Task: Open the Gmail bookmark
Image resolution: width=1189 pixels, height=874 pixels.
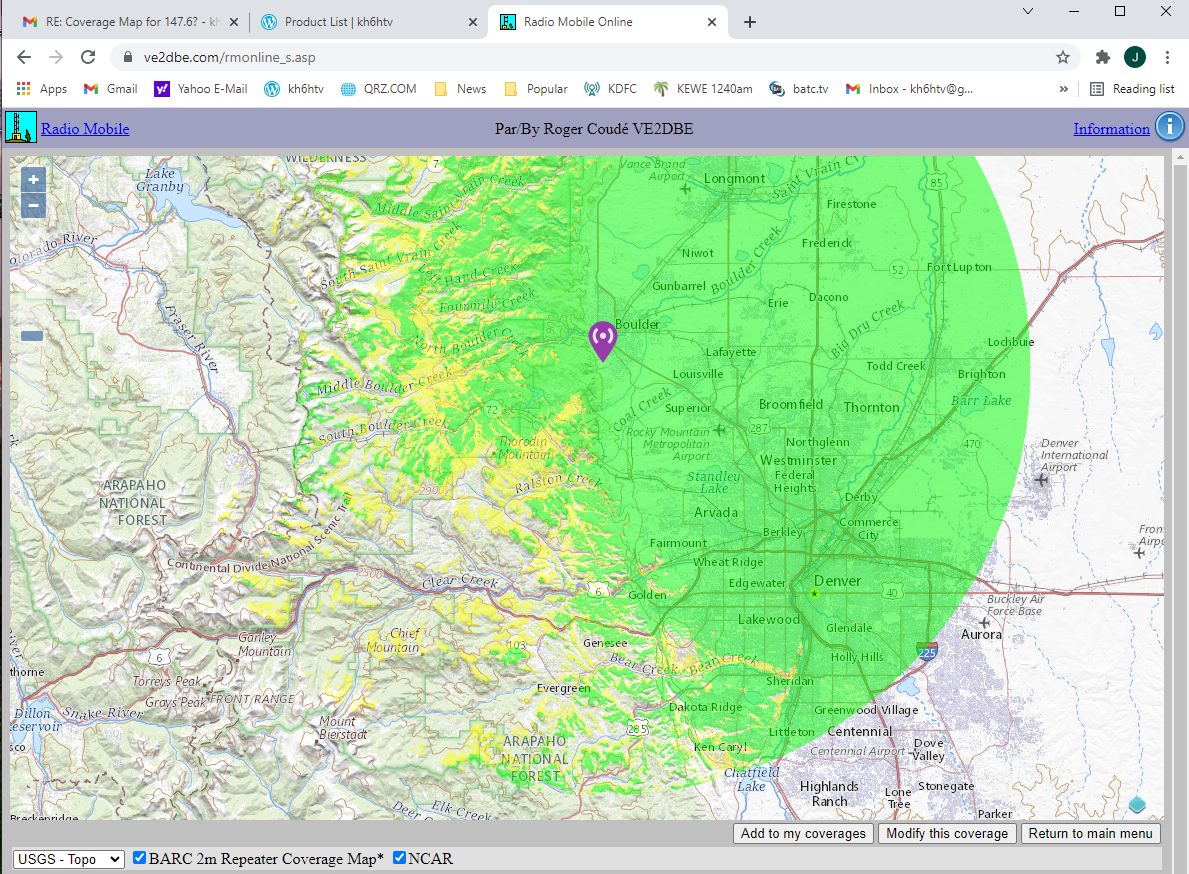Action: point(111,89)
